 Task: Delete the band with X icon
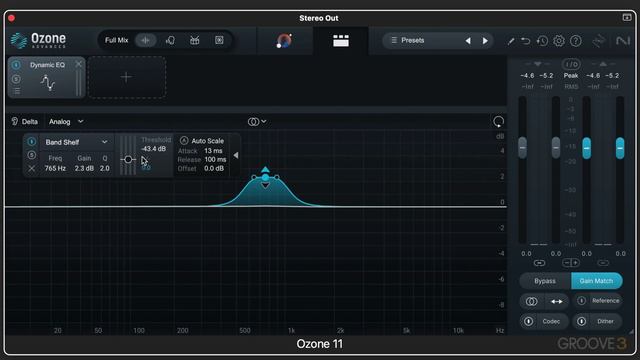[x=31, y=168]
